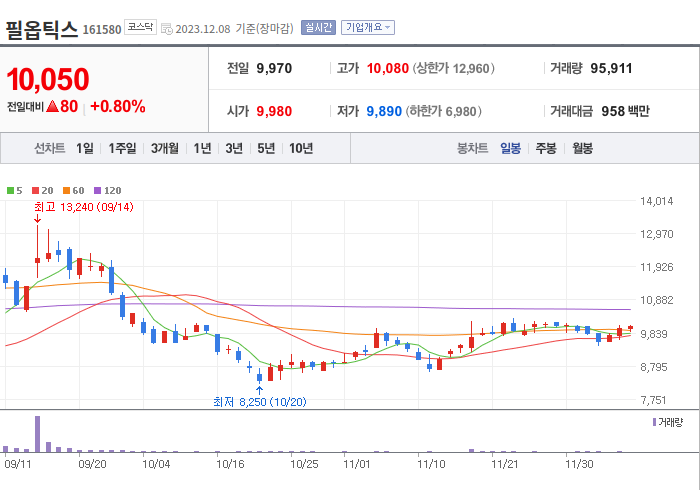Click the 11/30 date axis label
Screen dimensions: 700x490
pyautogui.click(x=579, y=464)
